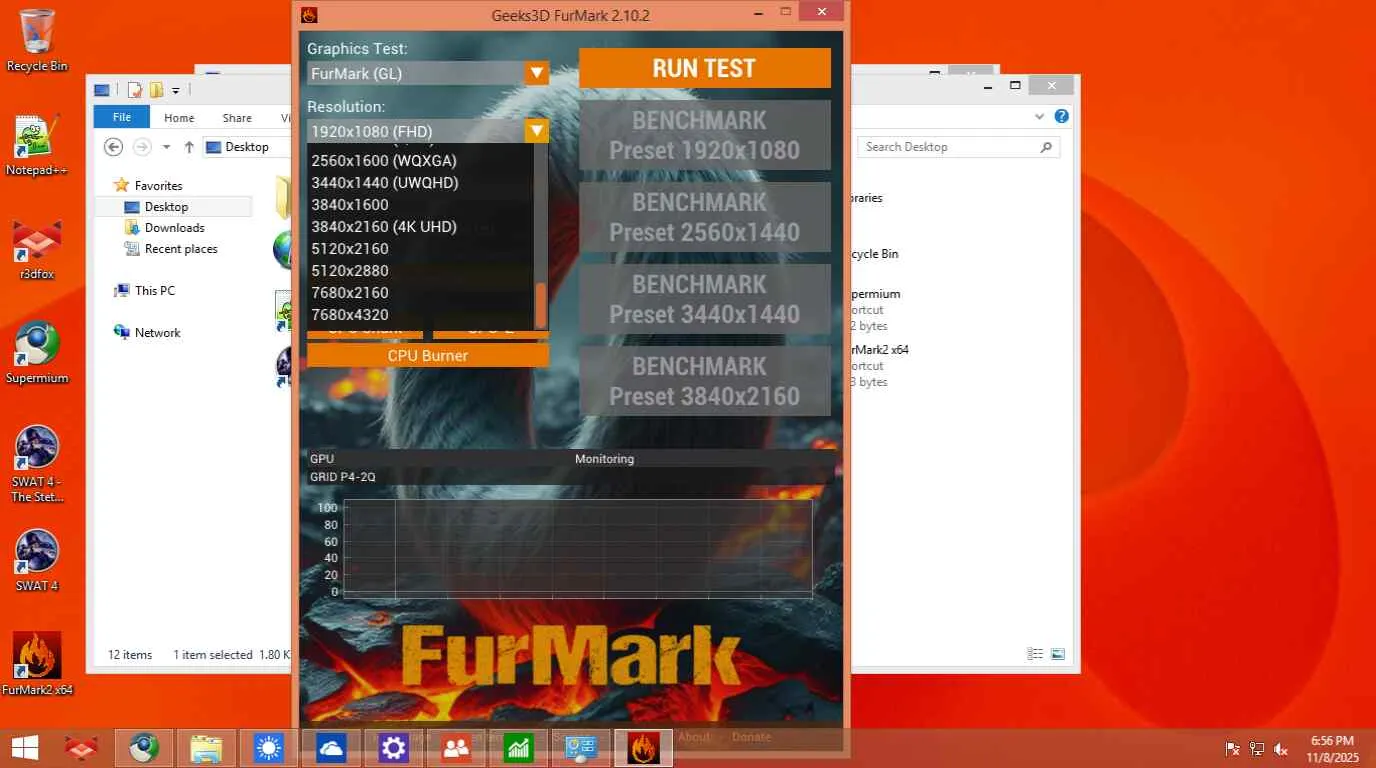The image size is (1376, 768).
Task: Start the BENCHMARK Preset 3840x2160
Action: tap(705, 381)
